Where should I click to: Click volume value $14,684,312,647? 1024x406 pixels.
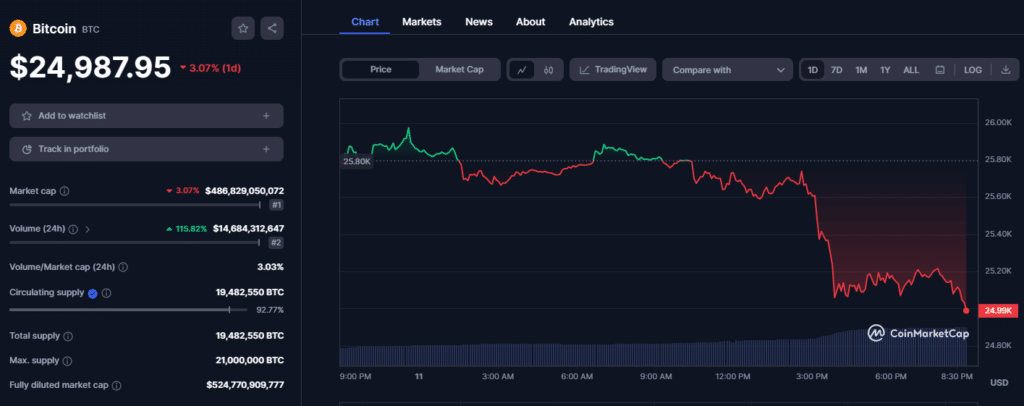click(x=248, y=229)
